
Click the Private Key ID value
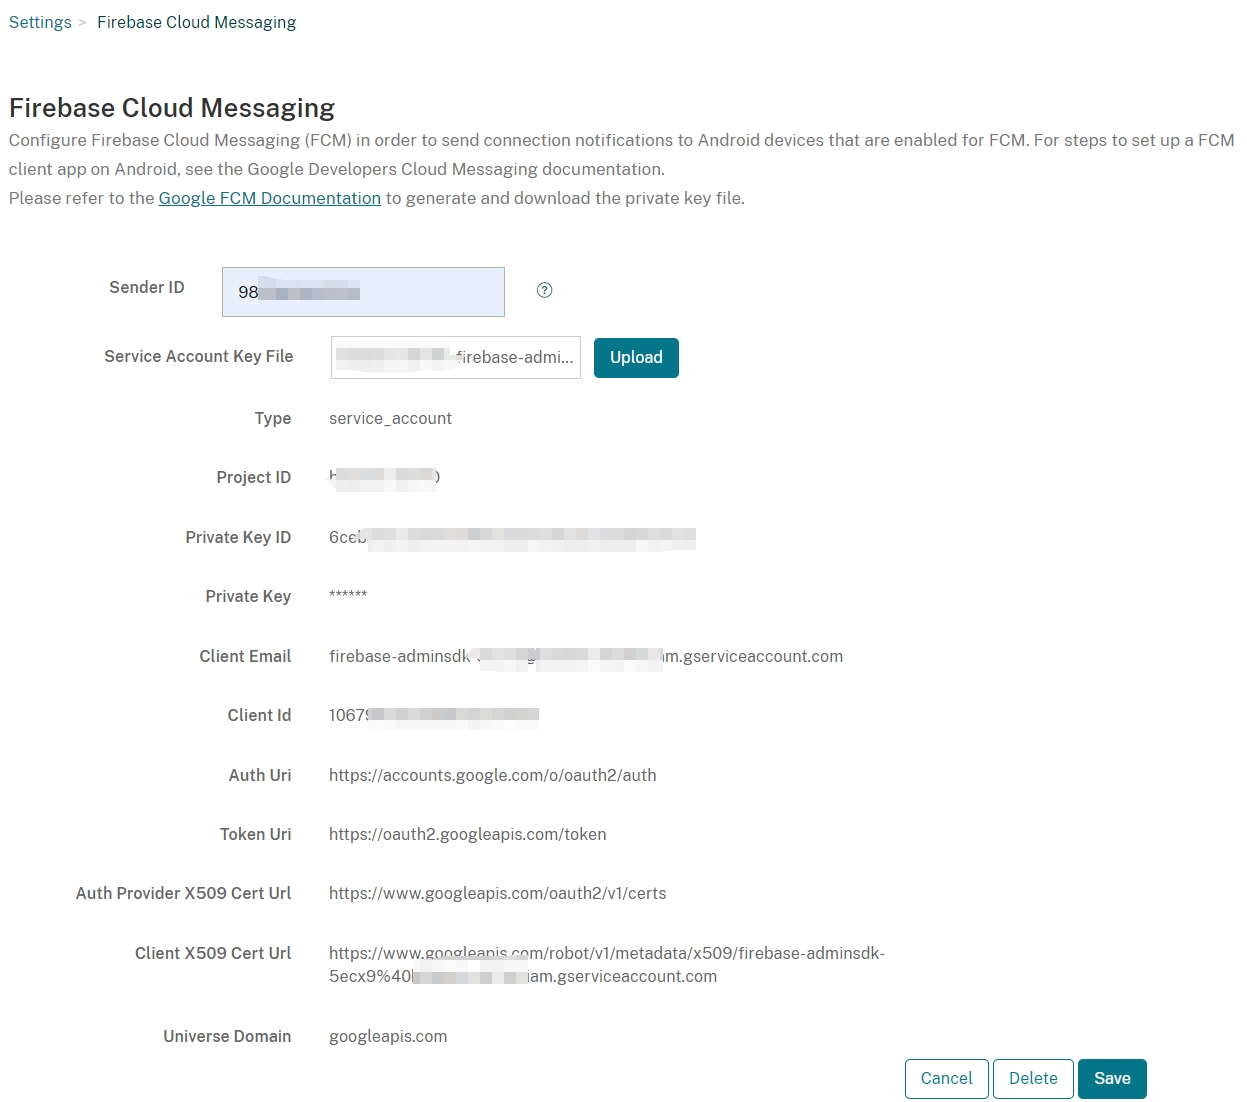(x=511, y=538)
